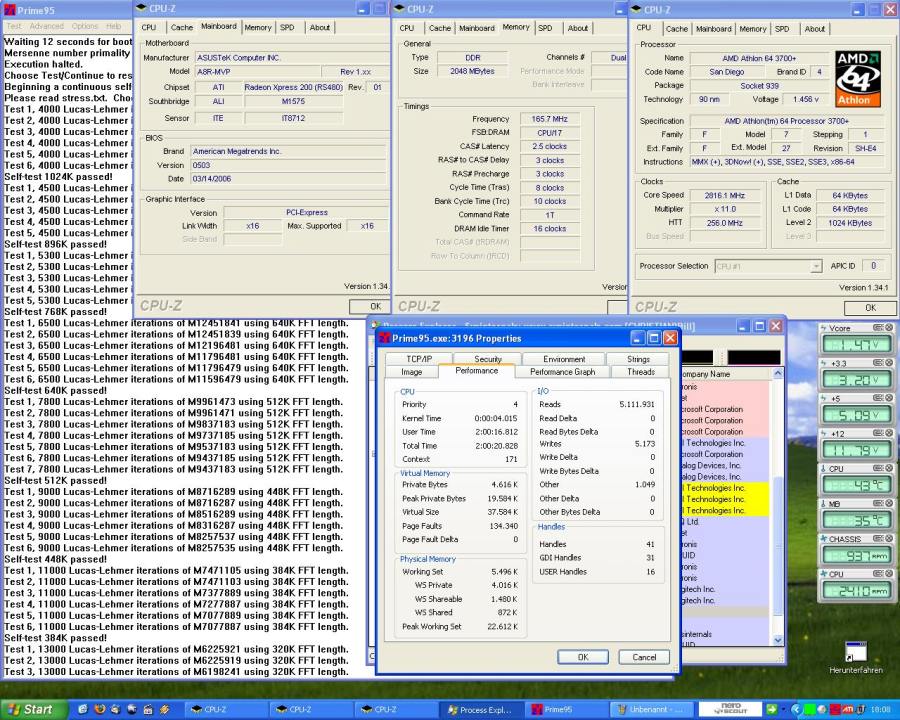Select Cache tab in CPU-Z Memory window

pos(440,28)
